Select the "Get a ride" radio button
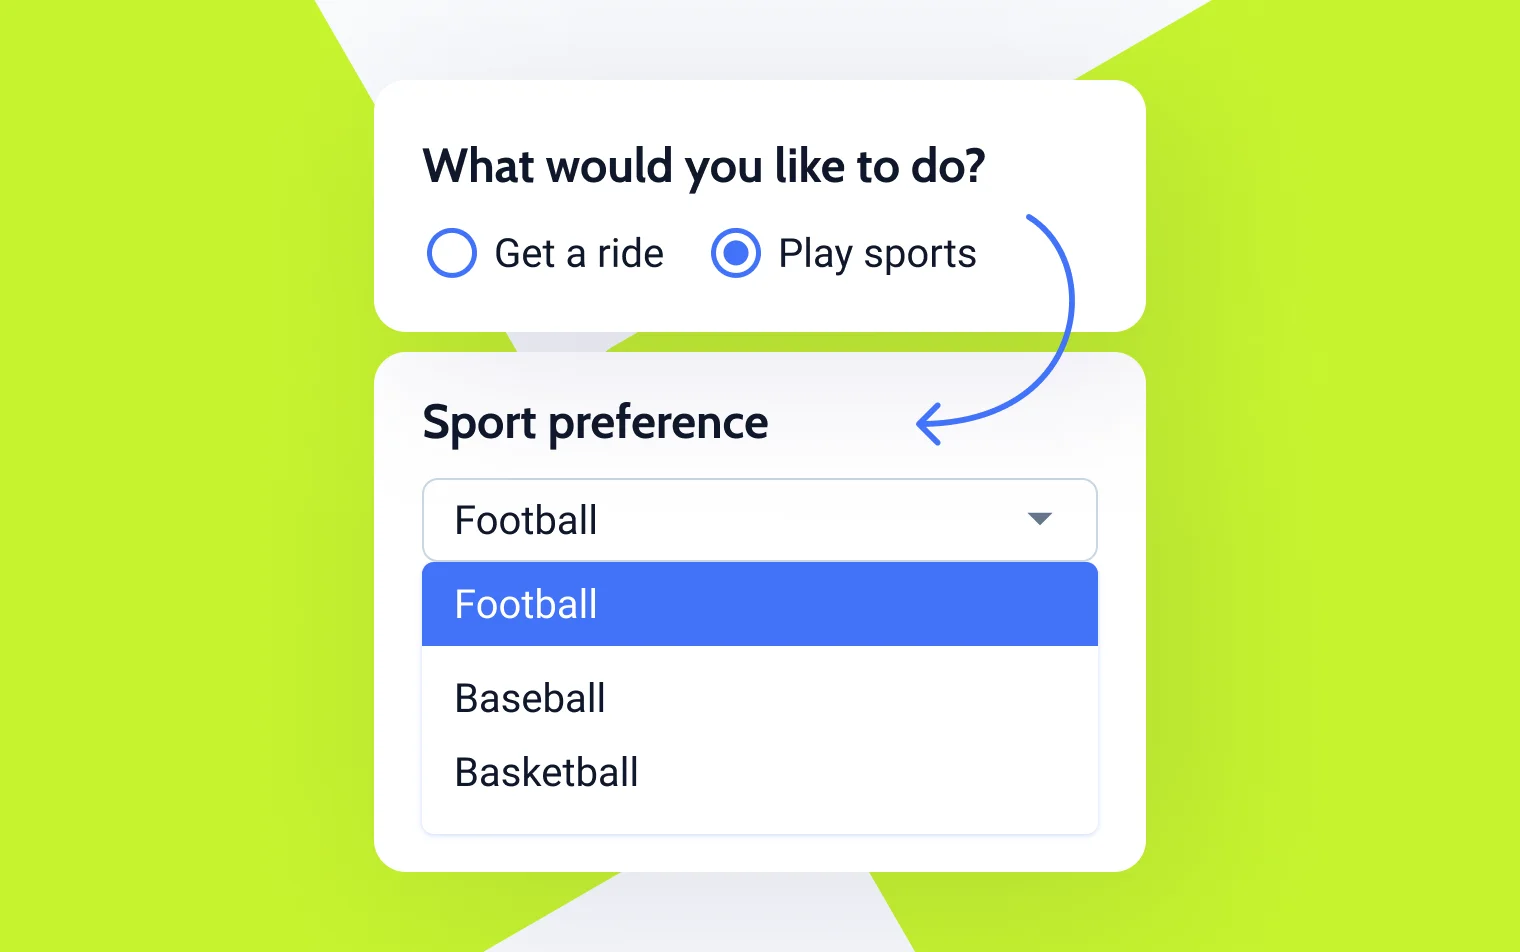 coord(451,253)
